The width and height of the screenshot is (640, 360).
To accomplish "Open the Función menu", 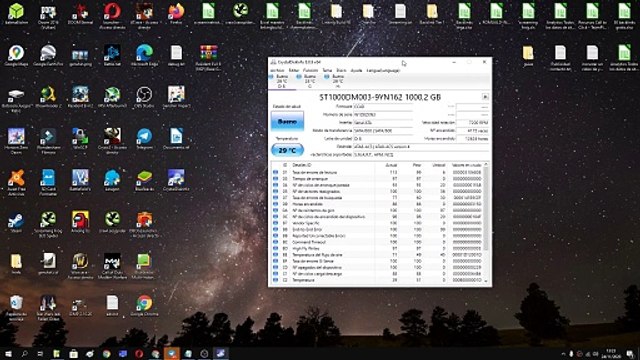I will (310, 71).
